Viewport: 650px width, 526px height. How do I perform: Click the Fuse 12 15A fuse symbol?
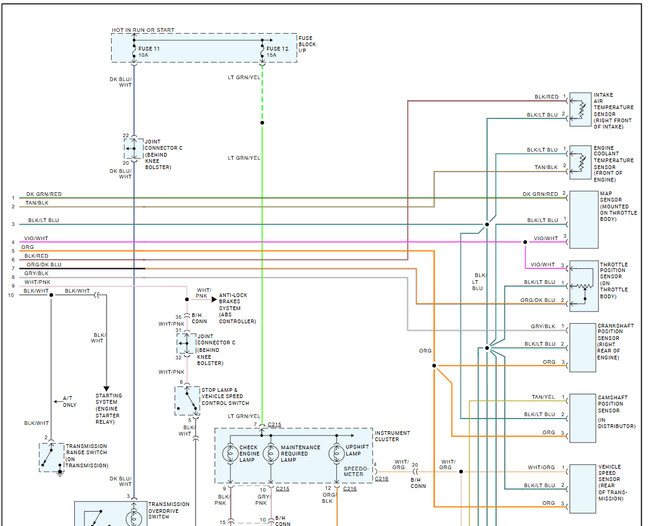[x=262, y=51]
